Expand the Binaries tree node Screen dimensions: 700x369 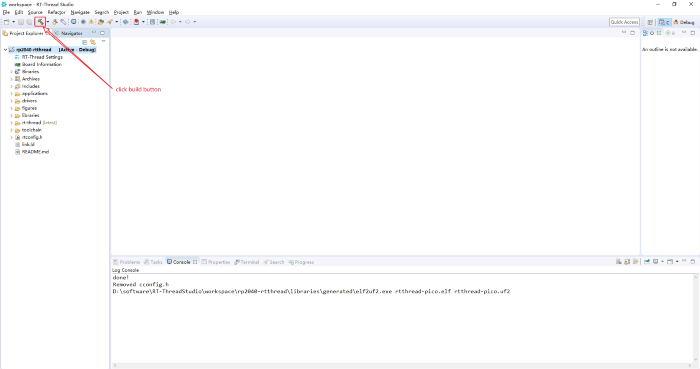coord(11,72)
